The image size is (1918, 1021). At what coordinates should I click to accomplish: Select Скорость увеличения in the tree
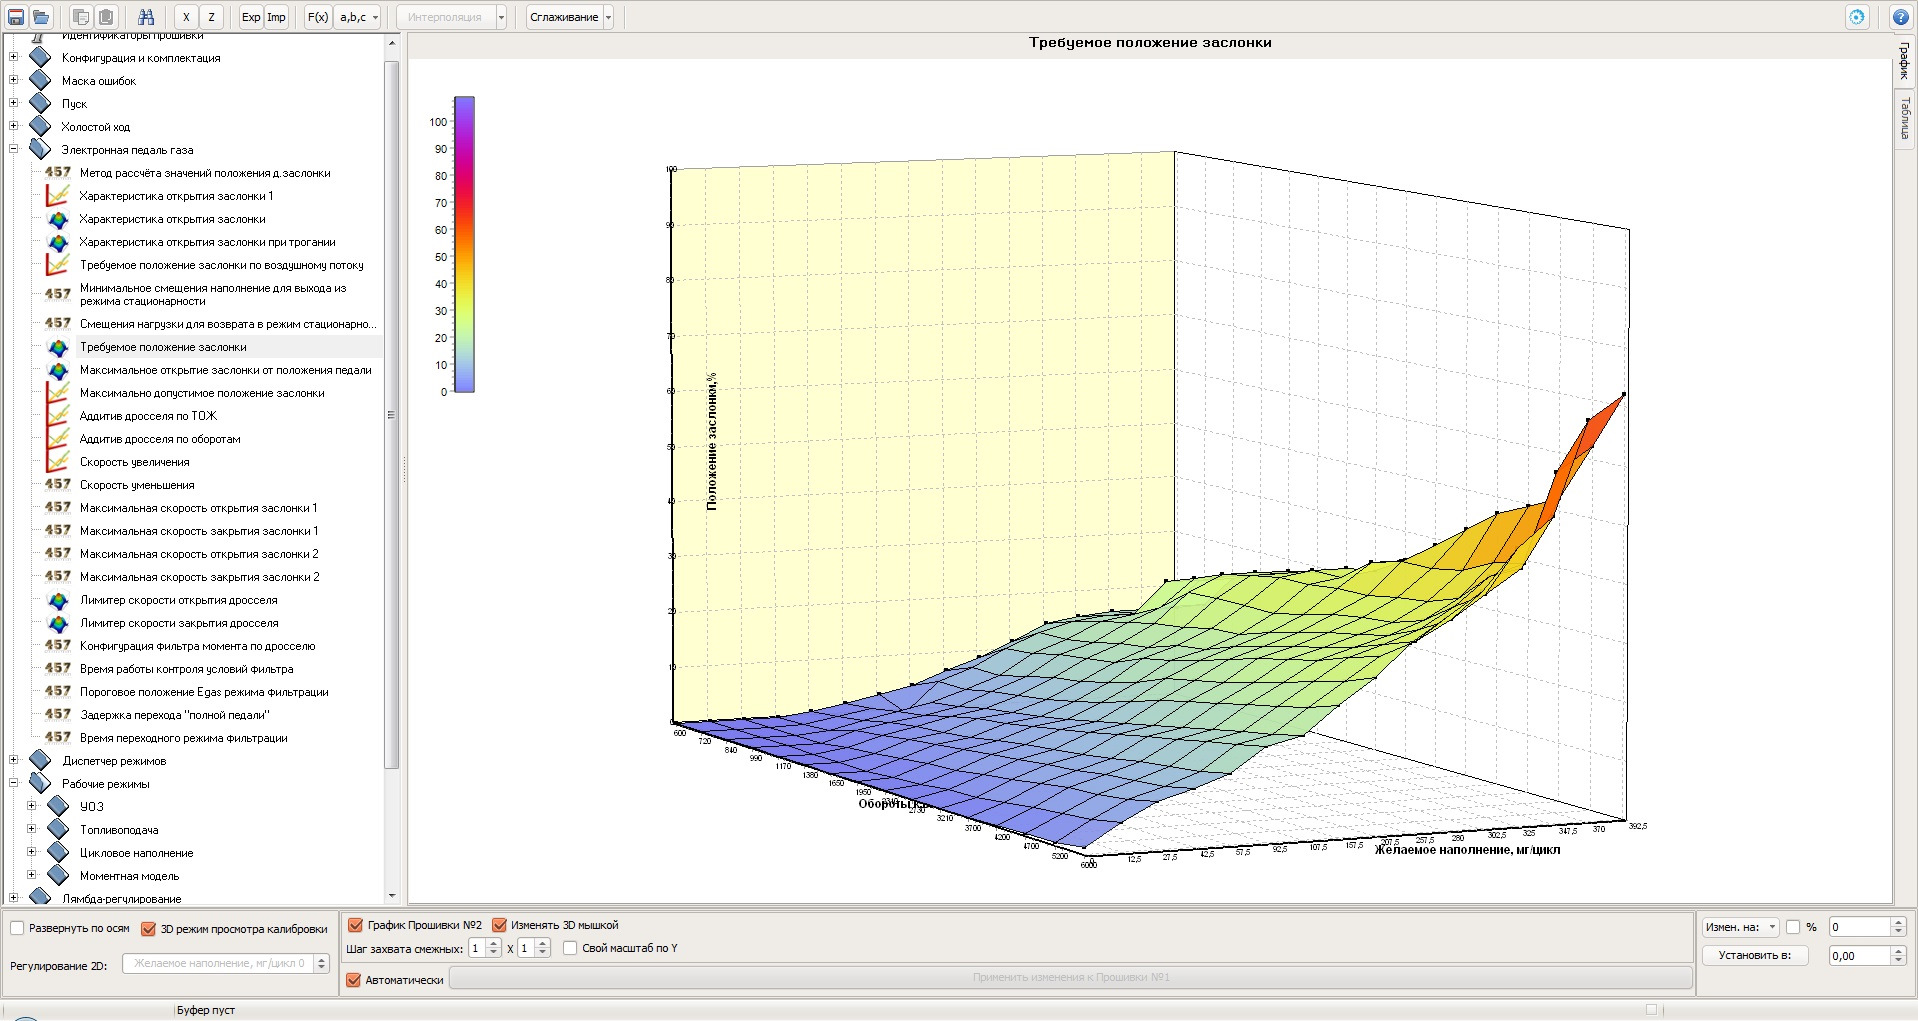134,462
